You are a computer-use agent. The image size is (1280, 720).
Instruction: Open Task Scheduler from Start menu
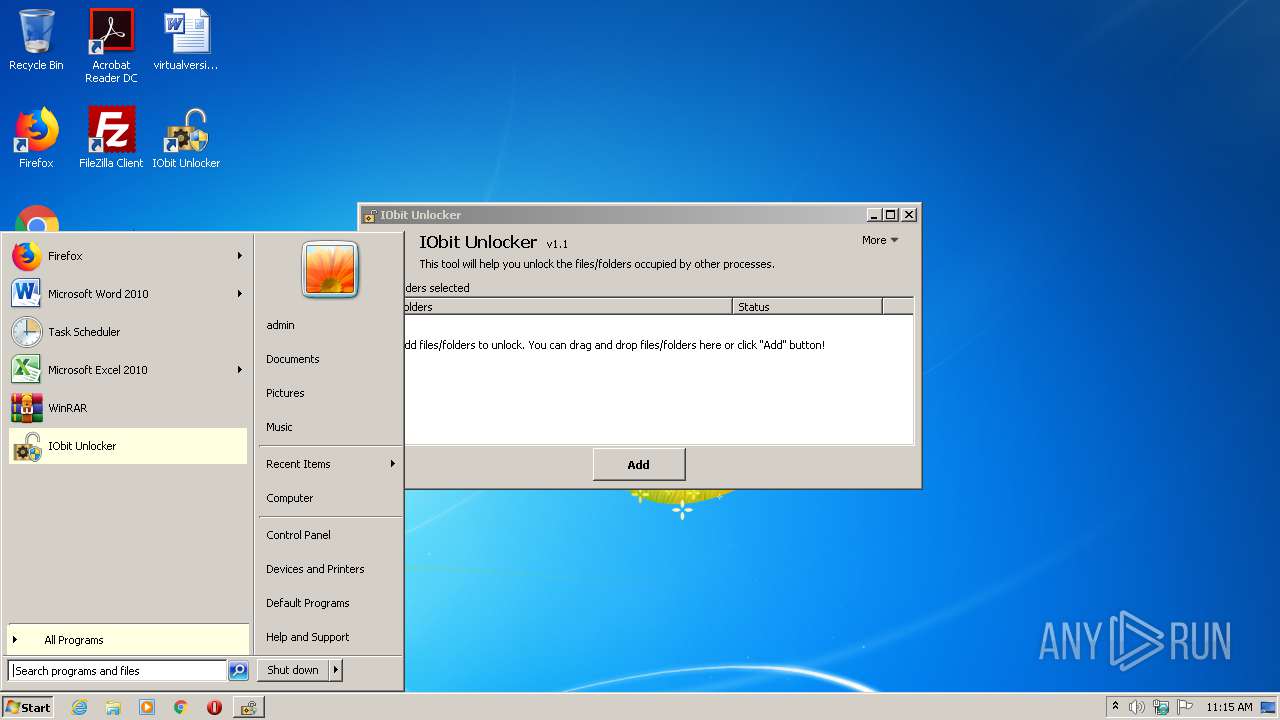click(x=128, y=332)
